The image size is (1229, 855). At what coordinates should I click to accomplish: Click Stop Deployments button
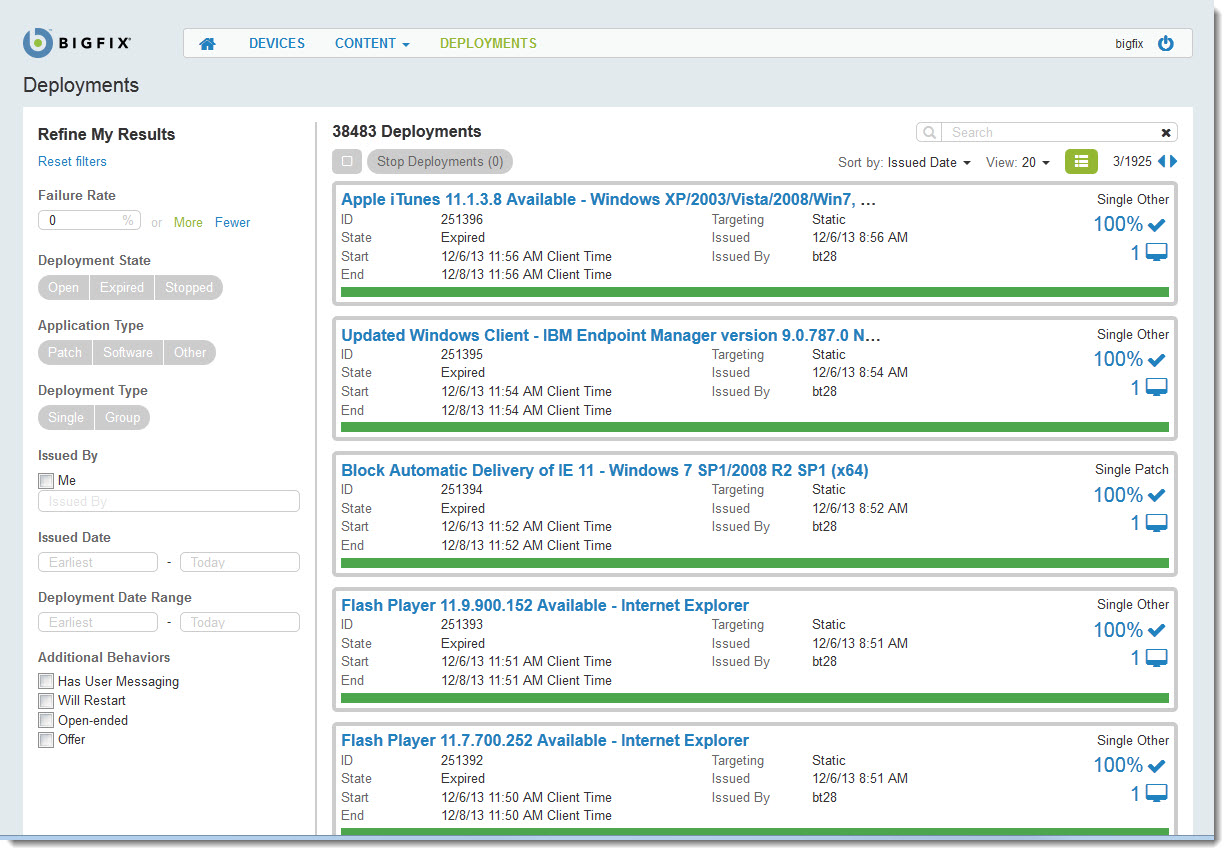pos(440,162)
